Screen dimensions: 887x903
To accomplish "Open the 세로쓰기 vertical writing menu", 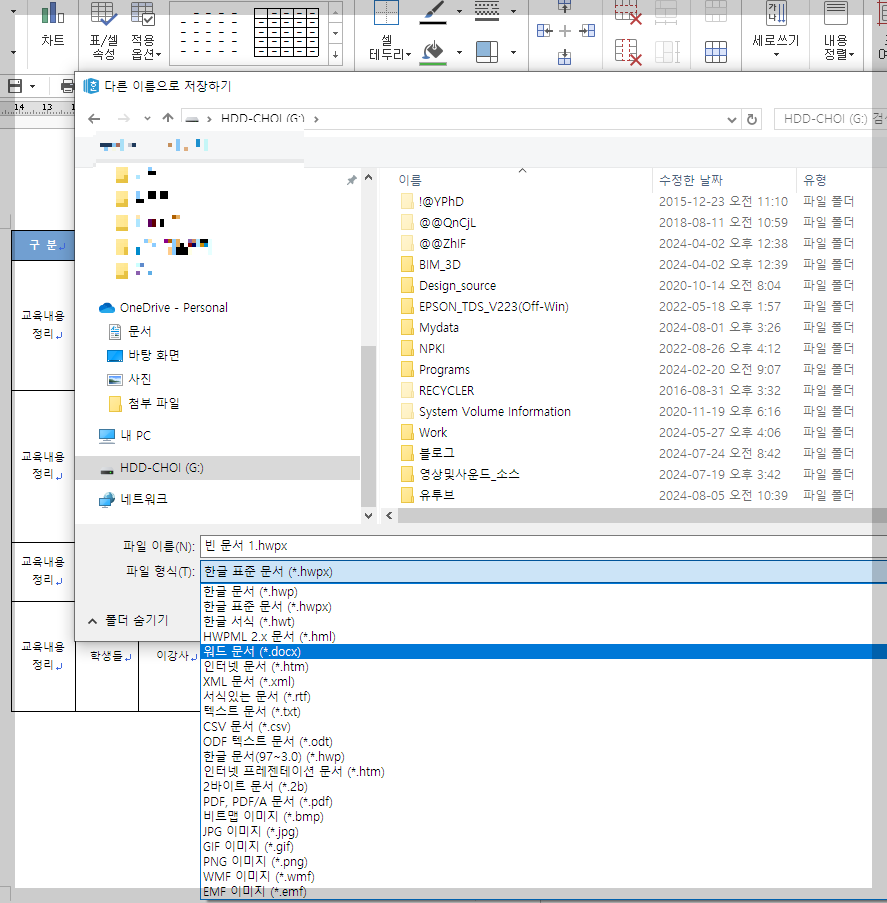I will [x=776, y=30].
